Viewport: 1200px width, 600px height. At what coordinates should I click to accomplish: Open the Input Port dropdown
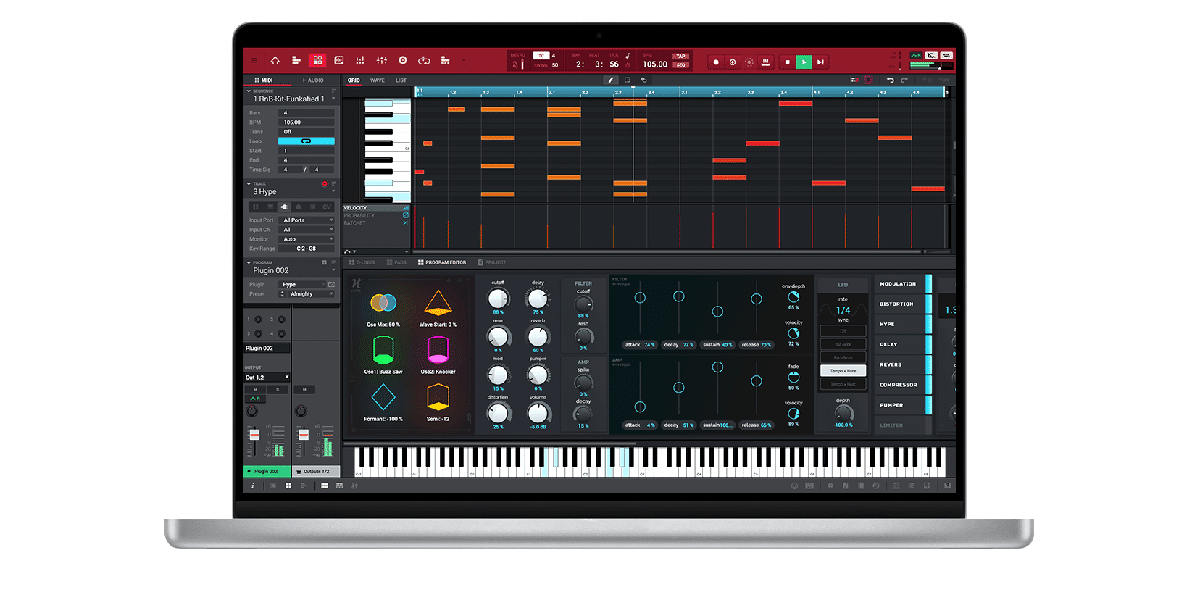[x=308, y=220]
